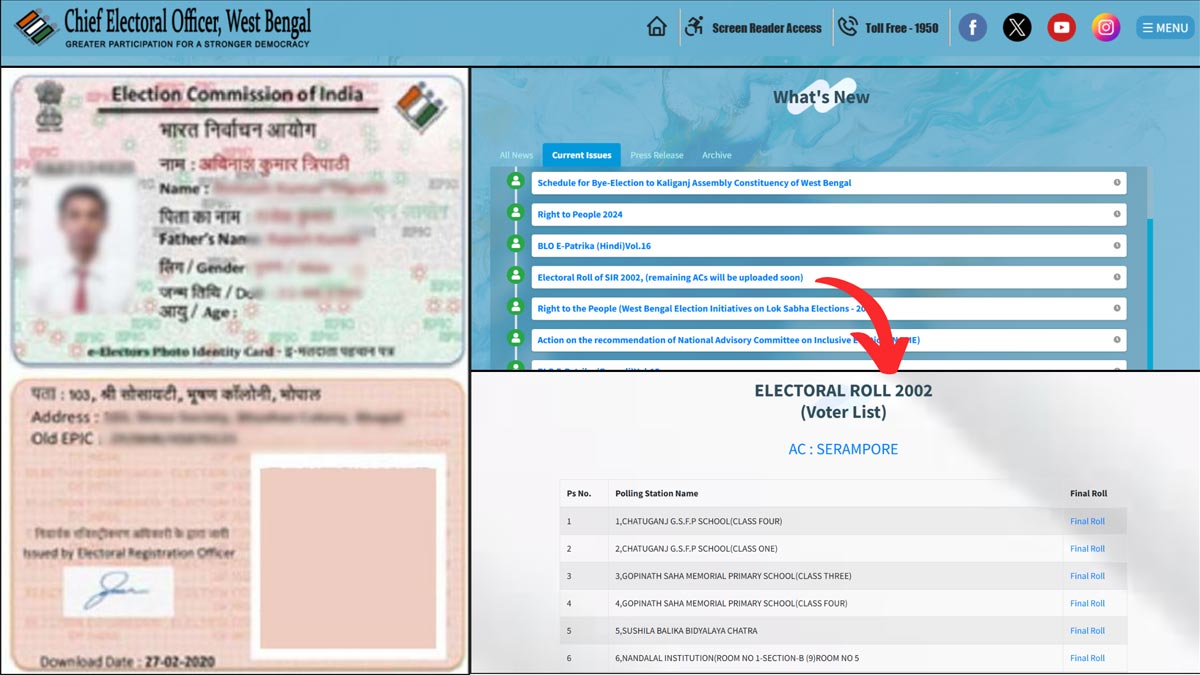Open Final Roll for Sushila Balika Bidyalaya
The width and height of the screenshot is (1200, 675).
pyautogui.click(x=1087, y=631)
